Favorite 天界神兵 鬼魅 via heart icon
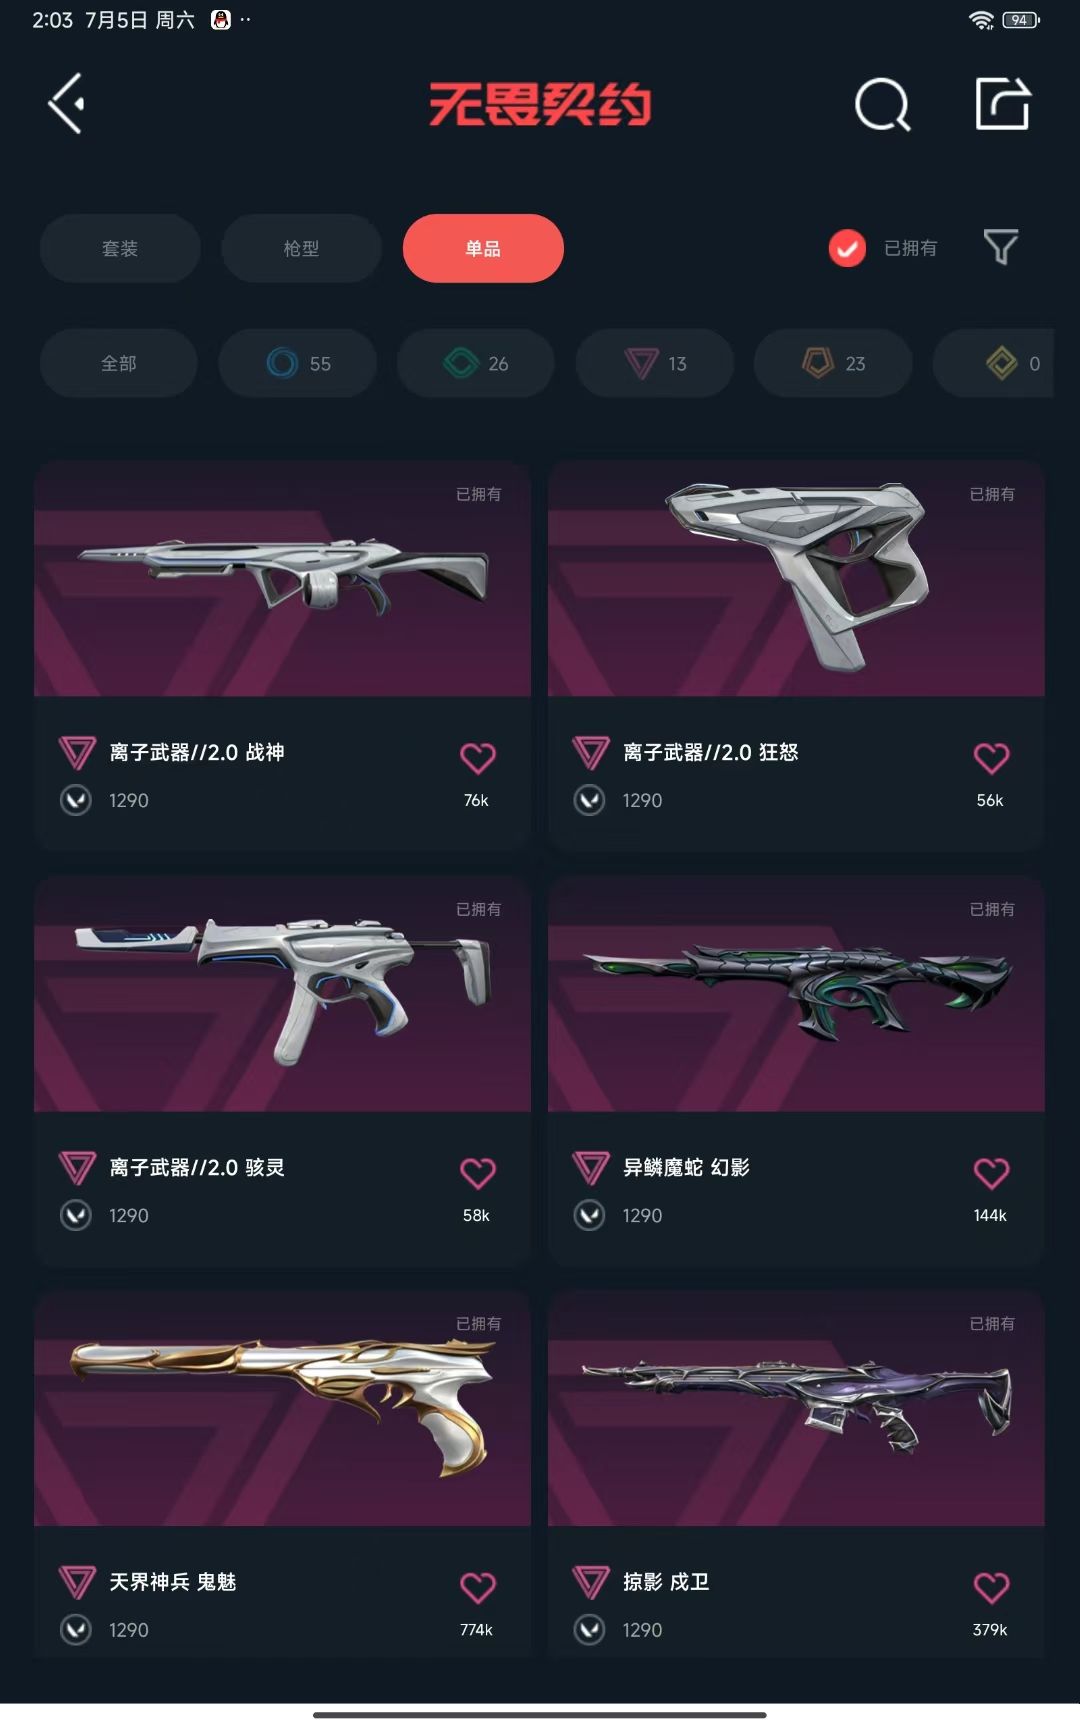 pos(478,1587)
